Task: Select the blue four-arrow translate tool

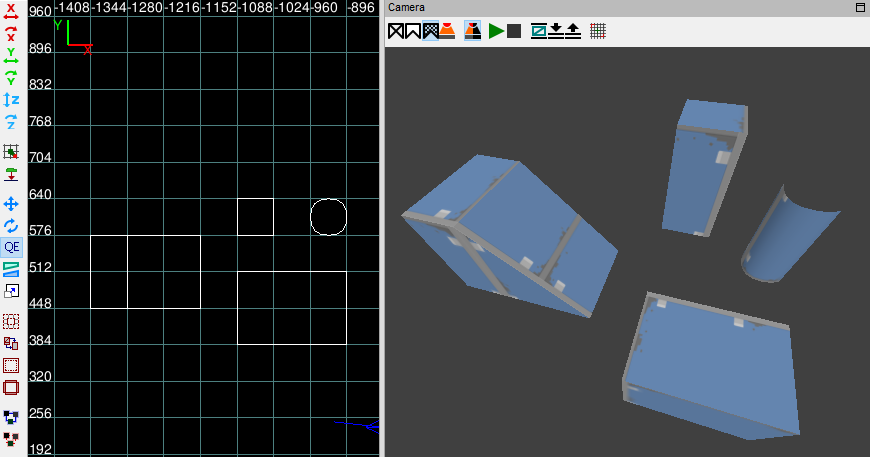Action: tap(11, 204)
